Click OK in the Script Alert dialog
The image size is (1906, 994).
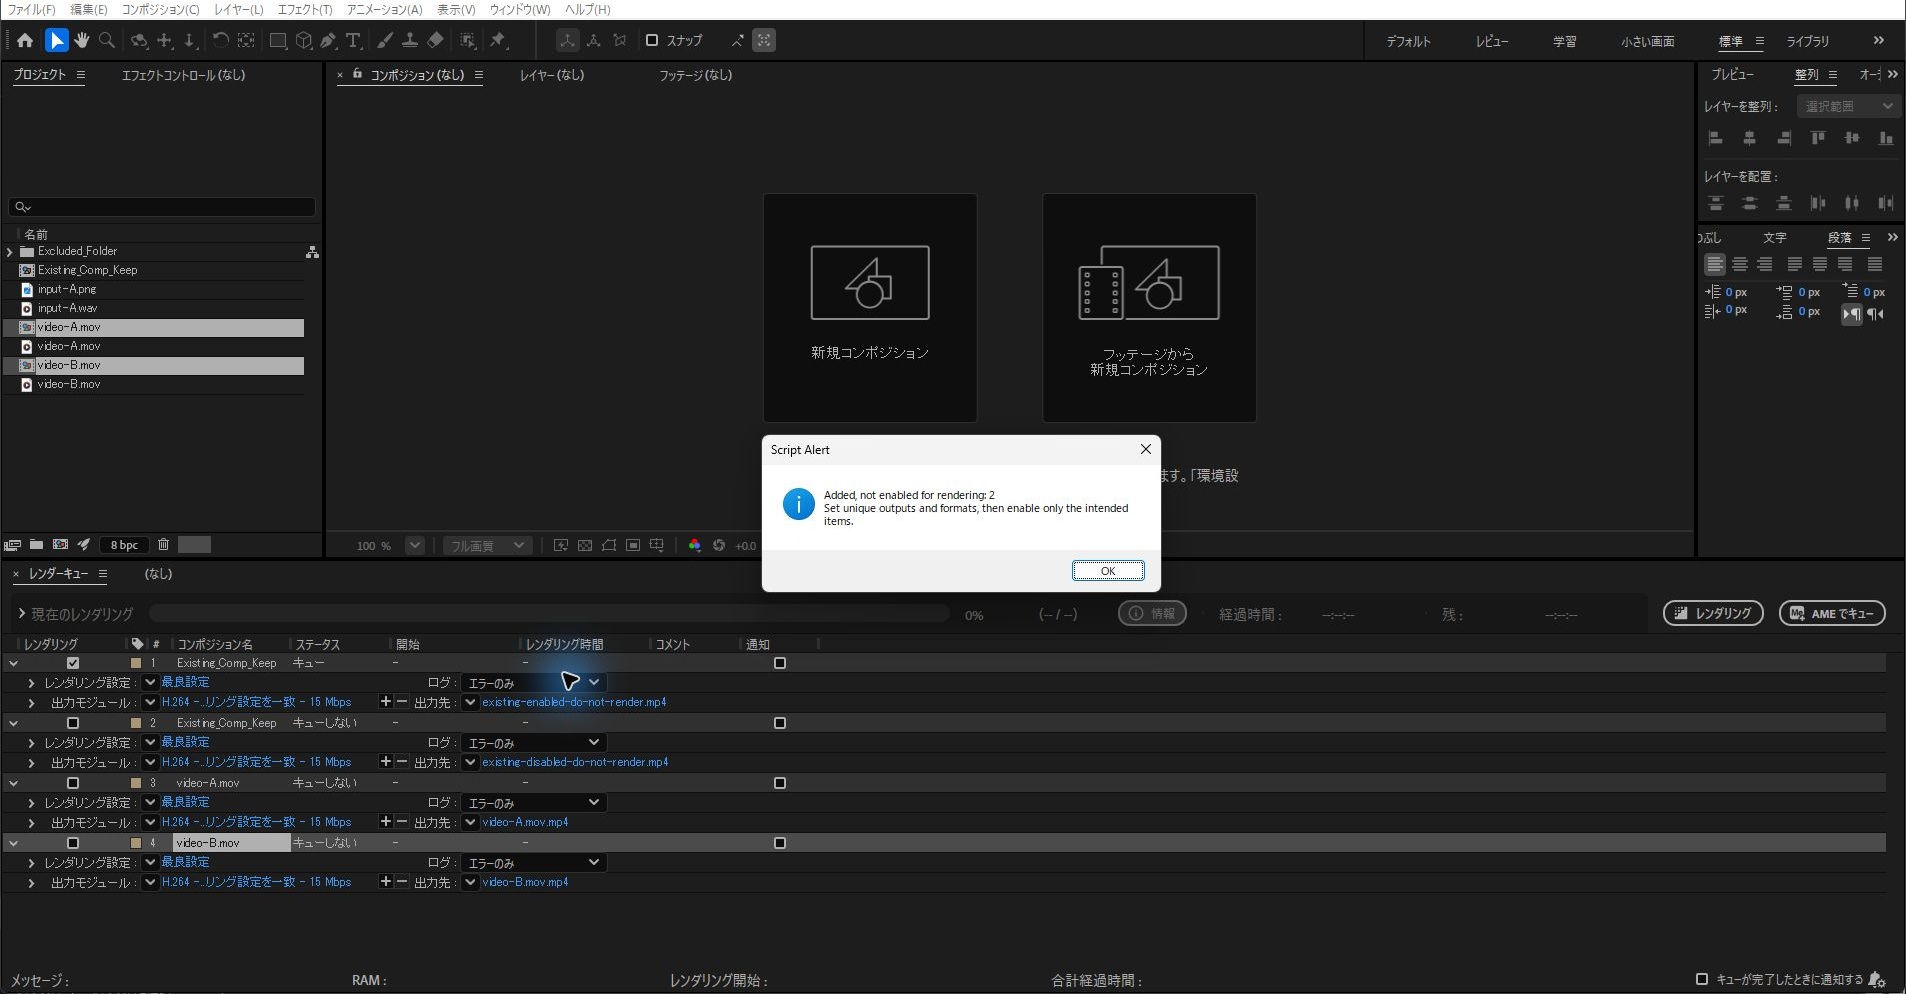(x=1108, y=571)
